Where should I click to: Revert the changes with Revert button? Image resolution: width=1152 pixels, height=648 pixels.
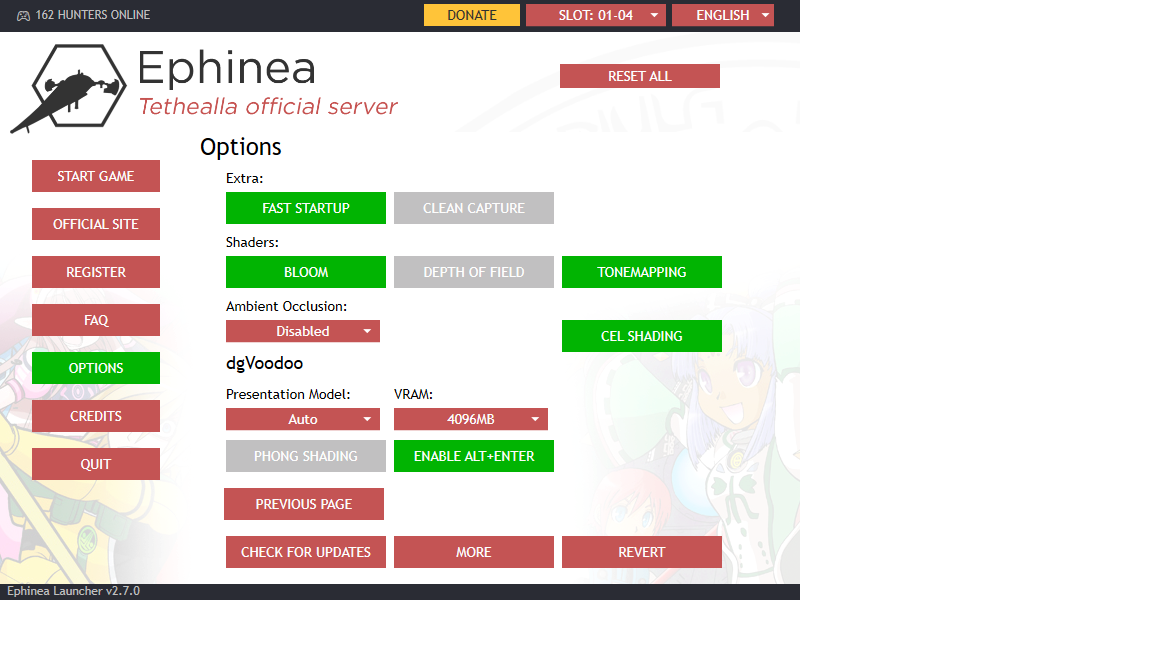click(x=641, y=552)
